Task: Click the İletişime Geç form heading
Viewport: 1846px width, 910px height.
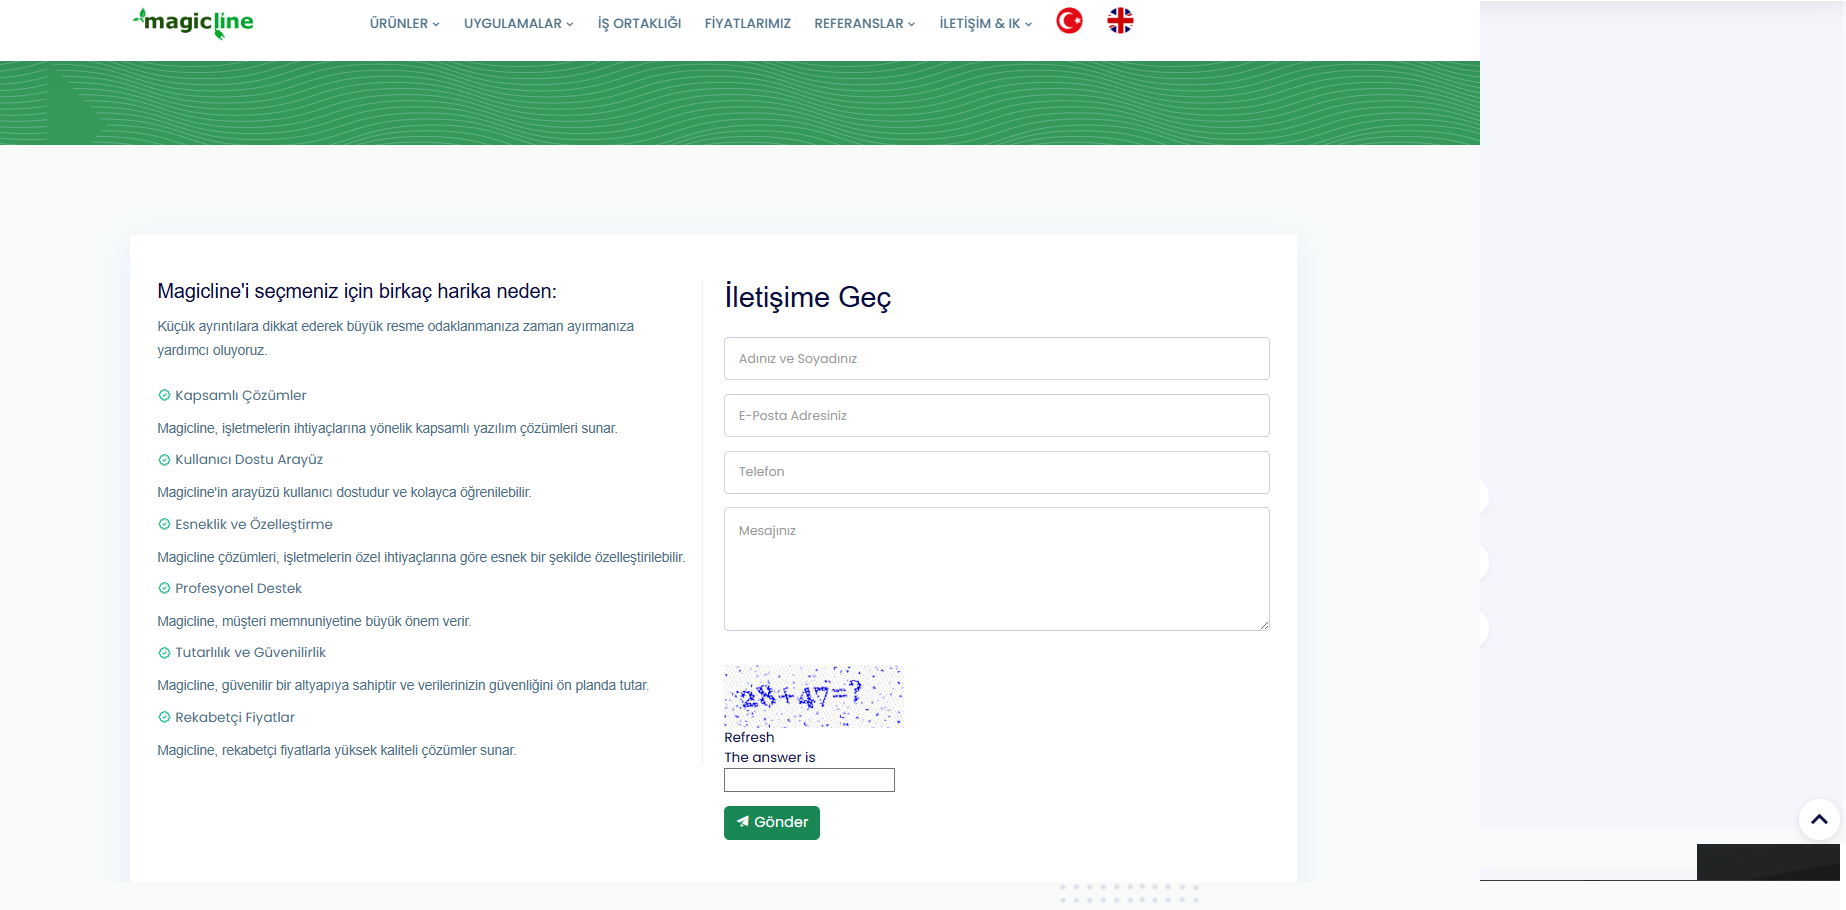Action: tap(808, 297)
